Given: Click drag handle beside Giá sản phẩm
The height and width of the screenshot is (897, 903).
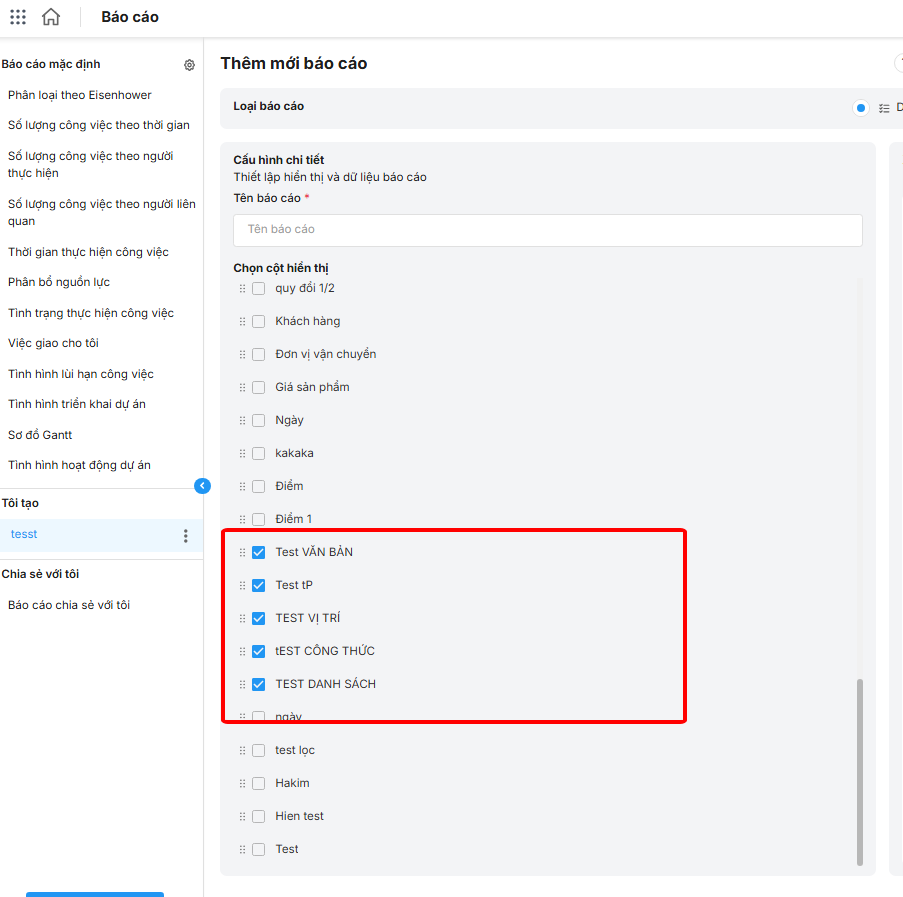Looking at the screenshot, I should (242, 387).
